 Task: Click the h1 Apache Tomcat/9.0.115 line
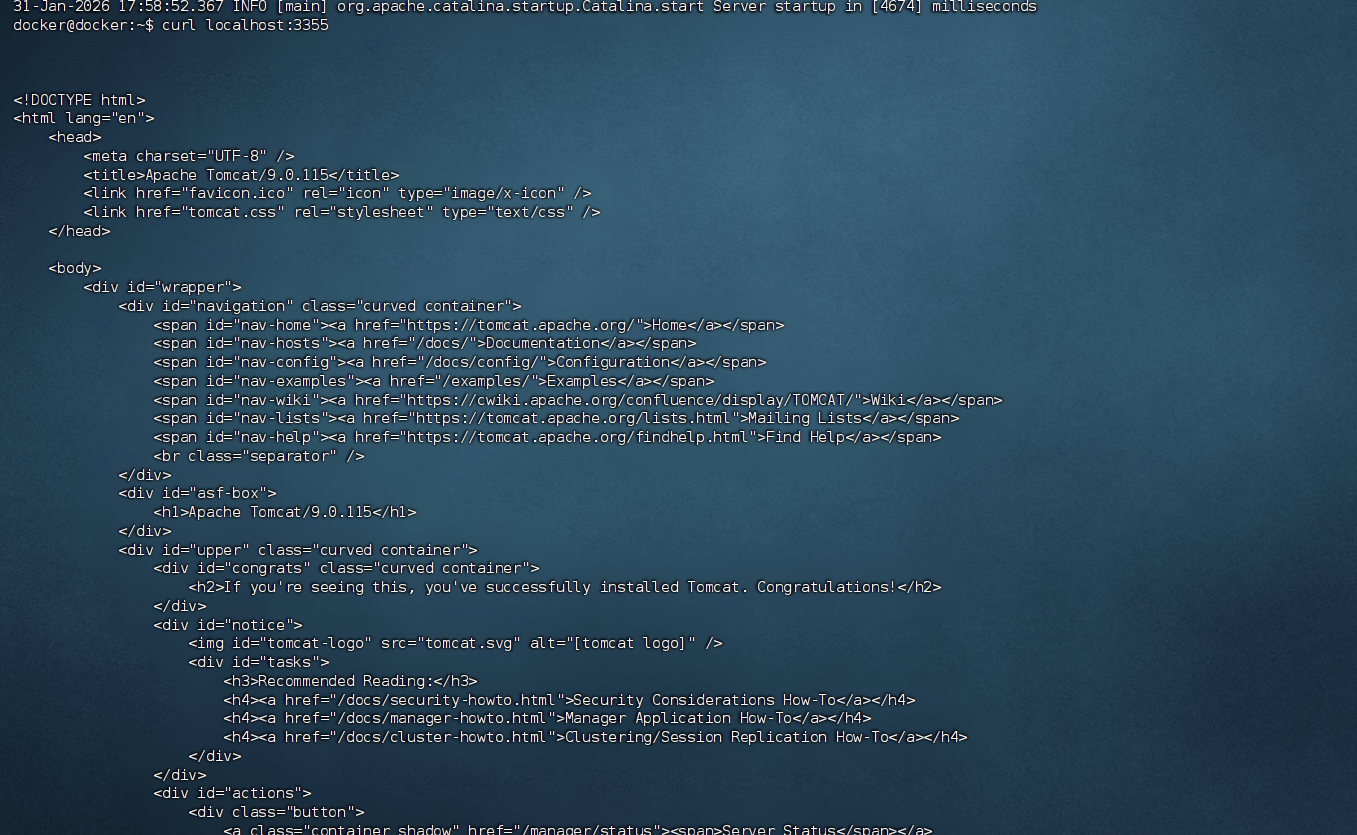[x=285, y=512]
